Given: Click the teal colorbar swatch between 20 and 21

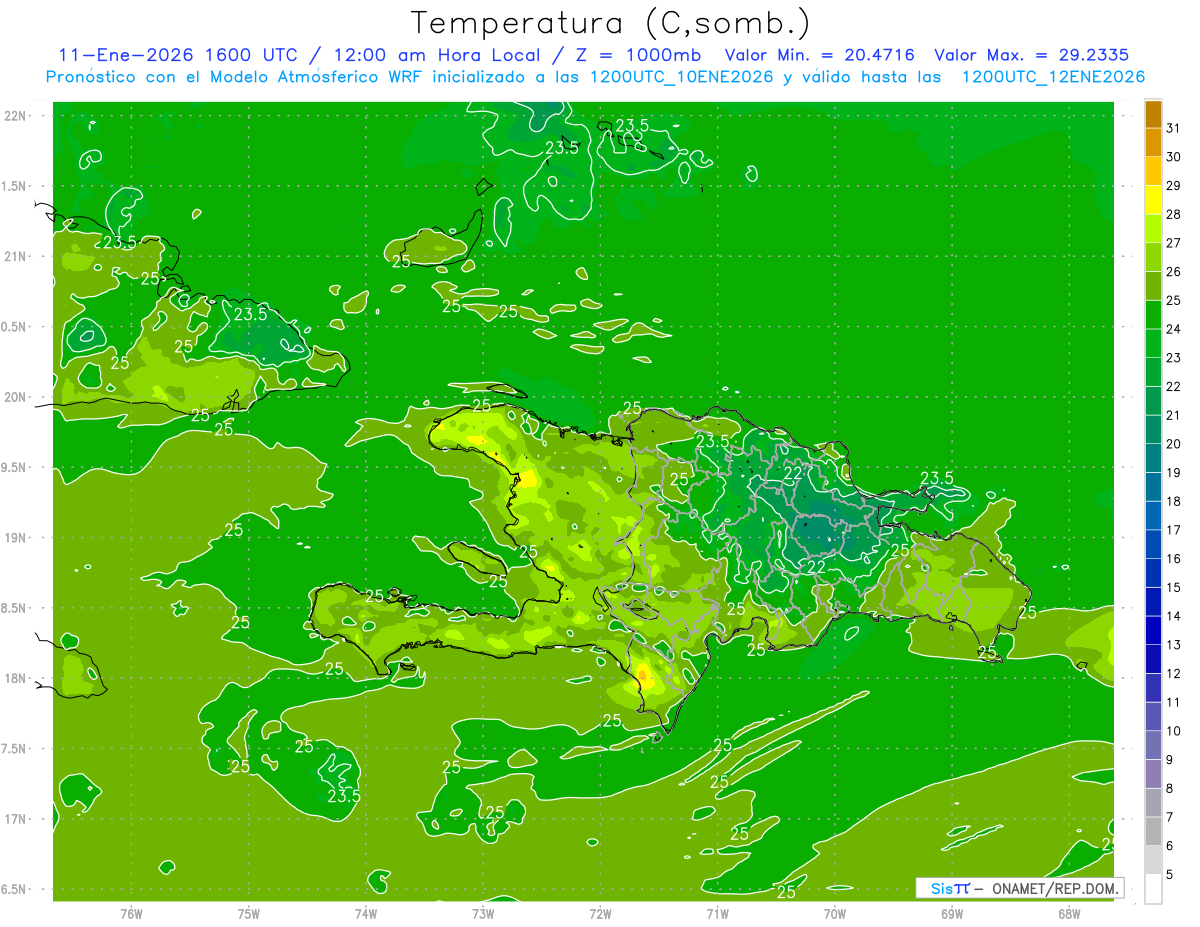Looking at the screenshot, I should (x=1153, y=430).
